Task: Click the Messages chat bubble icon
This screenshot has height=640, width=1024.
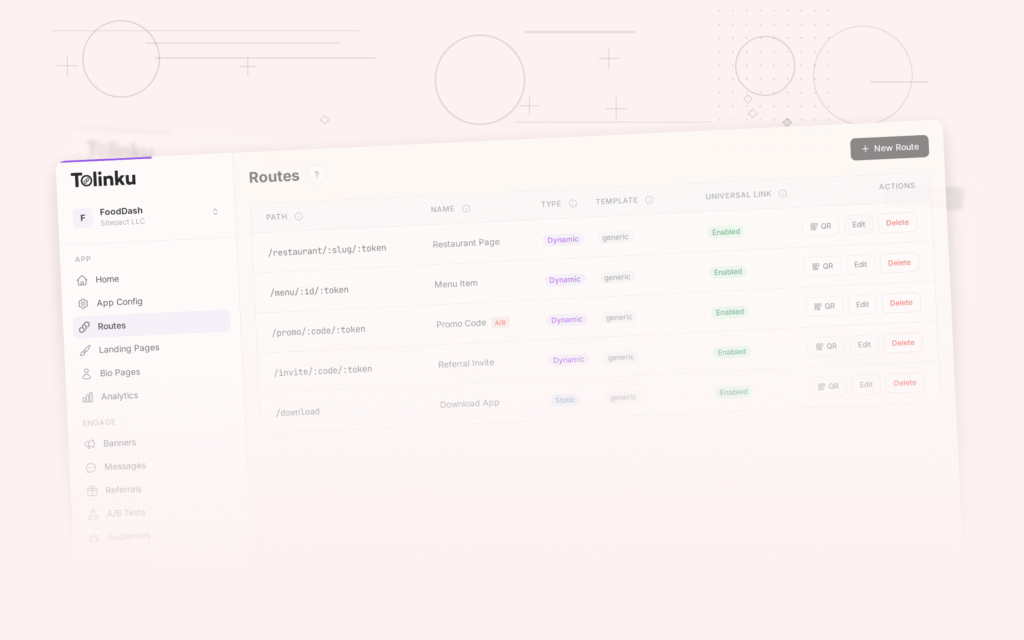Action: tap(91, 468)
